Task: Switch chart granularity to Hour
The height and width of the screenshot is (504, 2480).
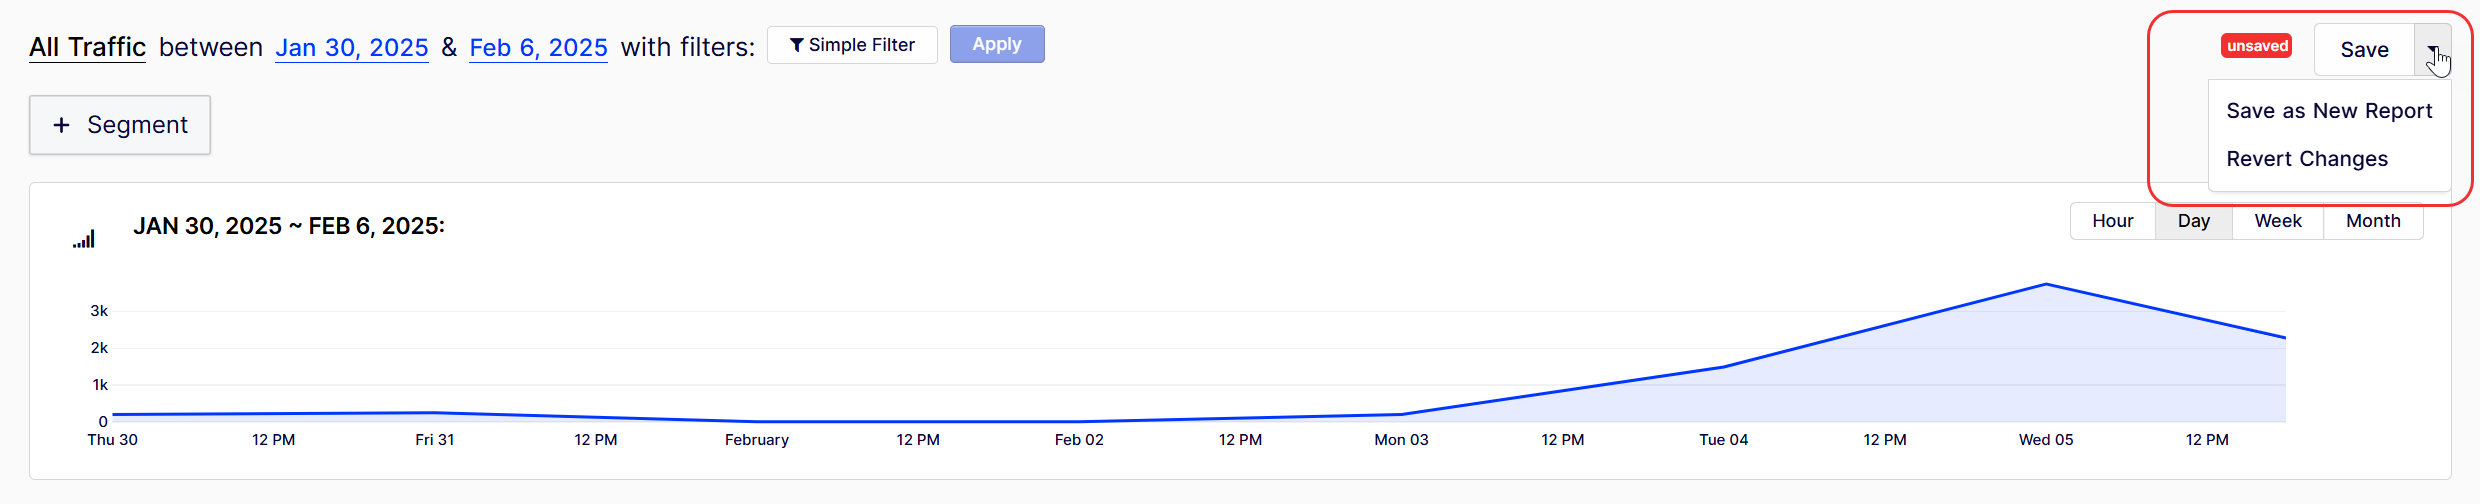Action: tap(2112, 221)
